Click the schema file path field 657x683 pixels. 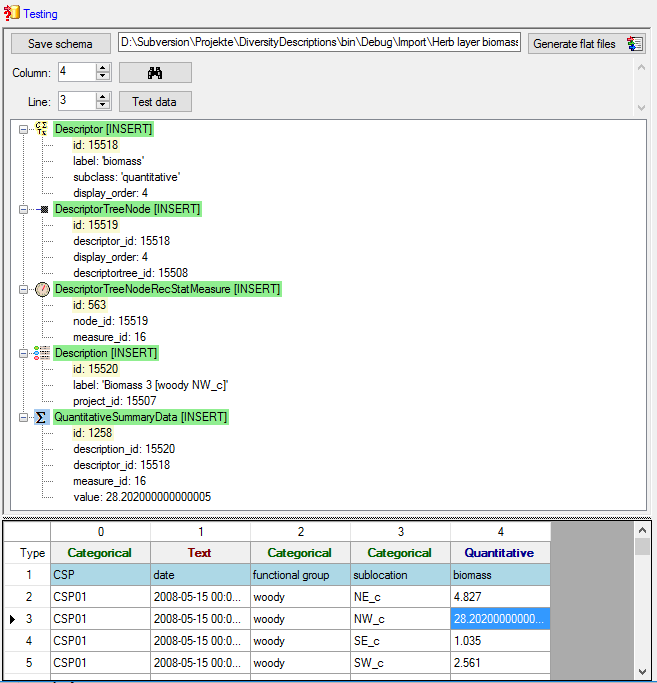[x=320, y=43]
